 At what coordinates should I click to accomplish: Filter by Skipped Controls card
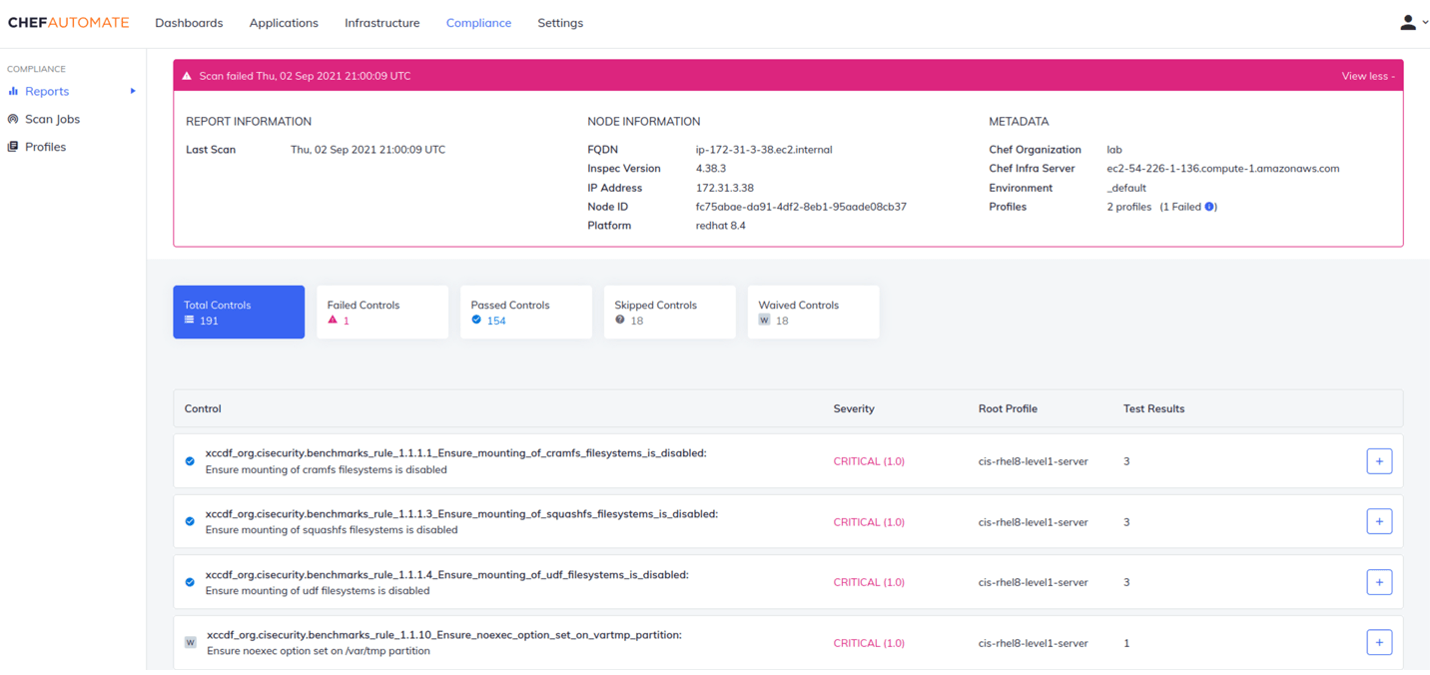(x=669, y=312)
